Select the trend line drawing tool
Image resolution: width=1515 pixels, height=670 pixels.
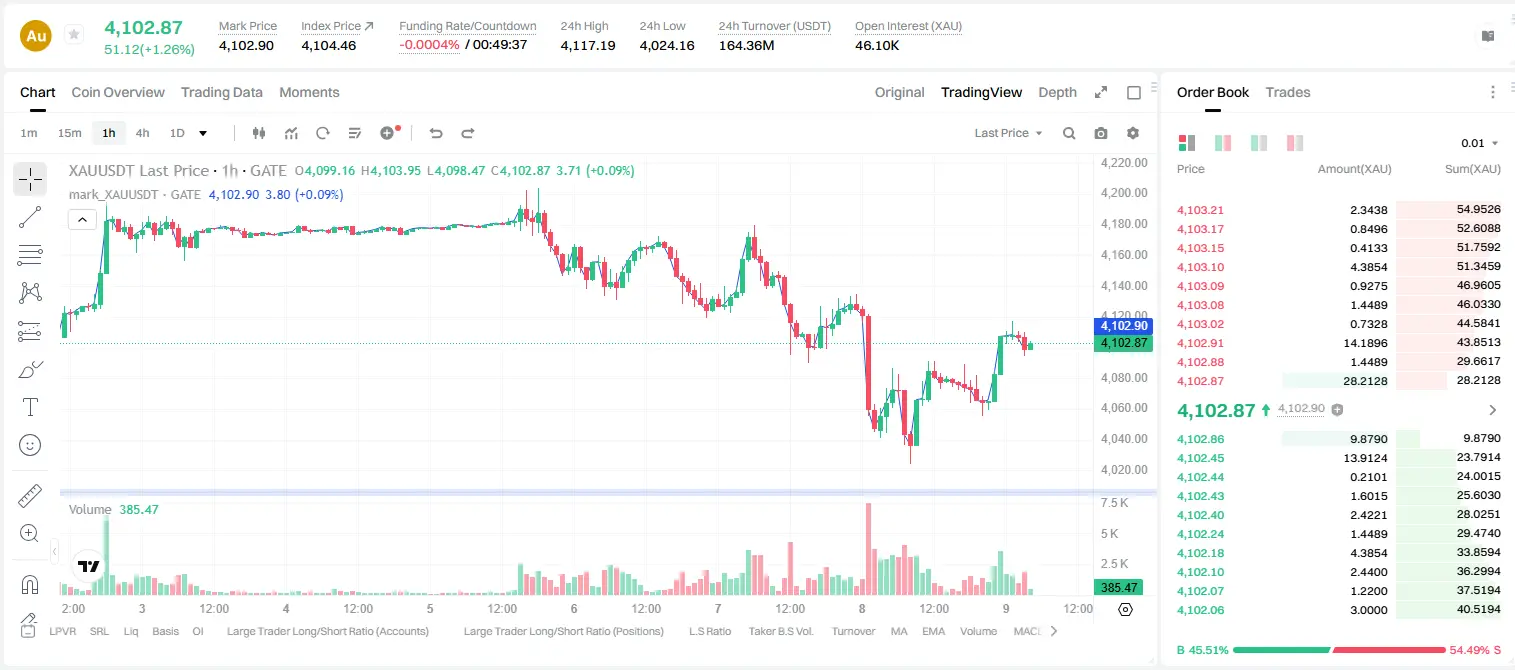[30, 217]
